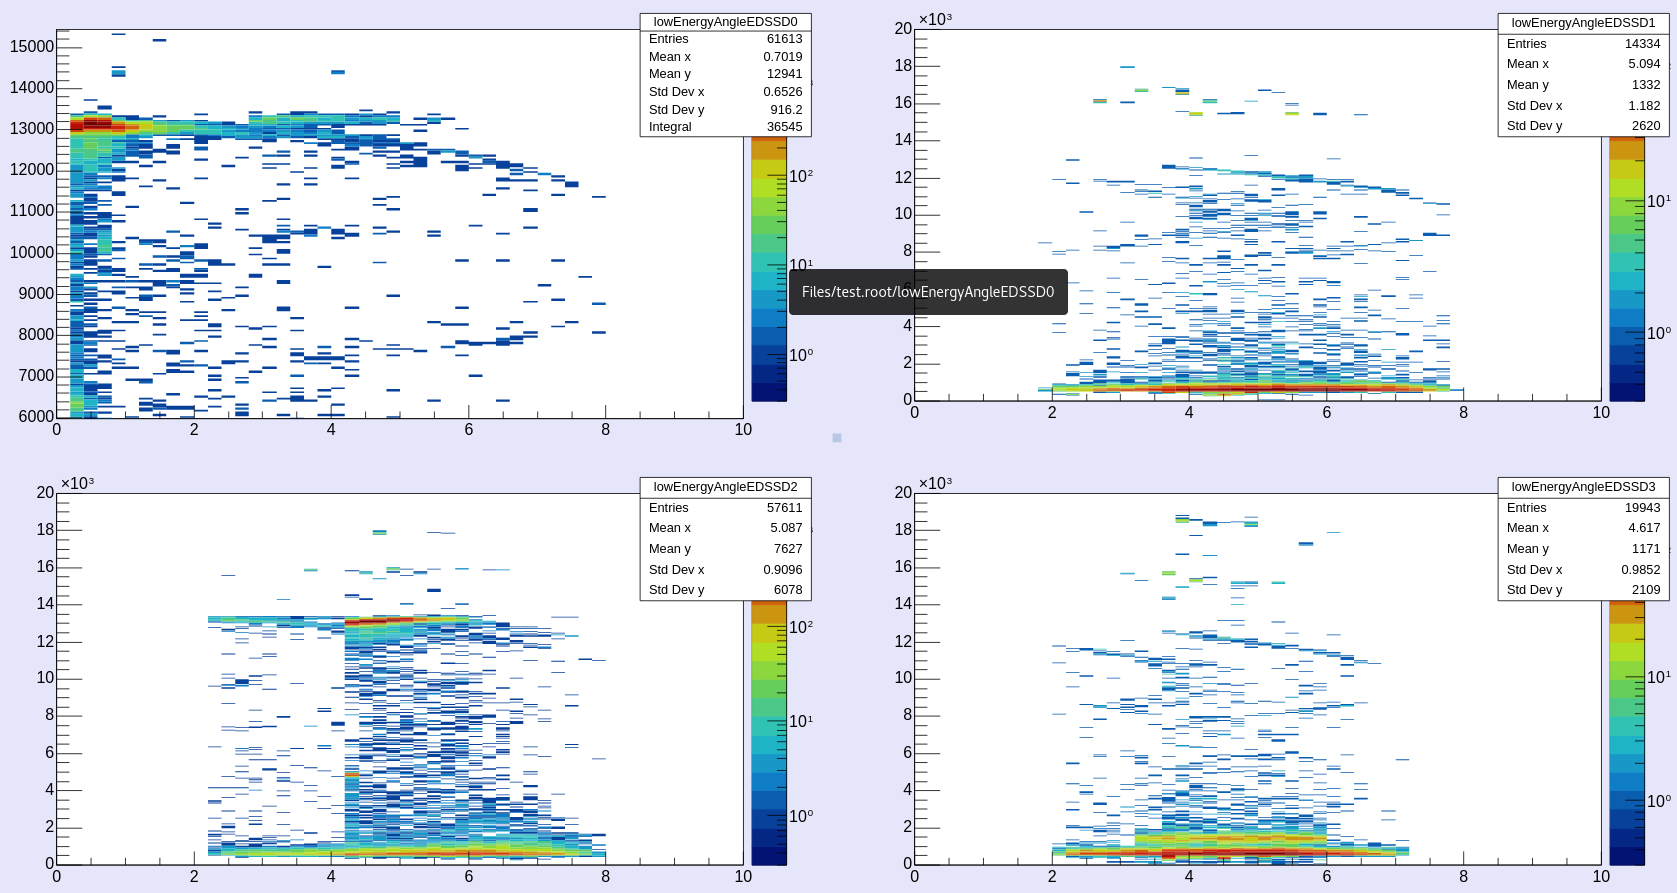This screenshot has width=1677, height=893.
Task: Click the 7000 y-axis label
Action: pyautogui.click(x=36, y=375)
